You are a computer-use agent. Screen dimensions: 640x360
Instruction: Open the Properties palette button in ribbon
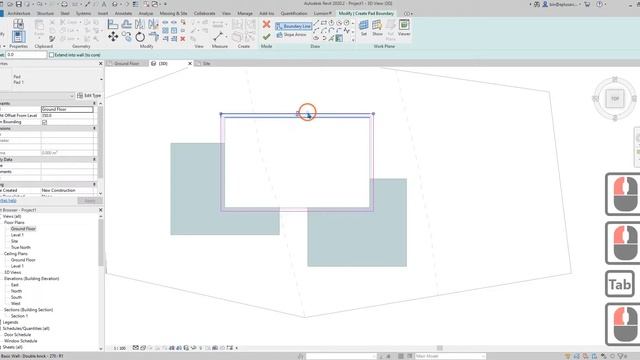coord(18,37)
